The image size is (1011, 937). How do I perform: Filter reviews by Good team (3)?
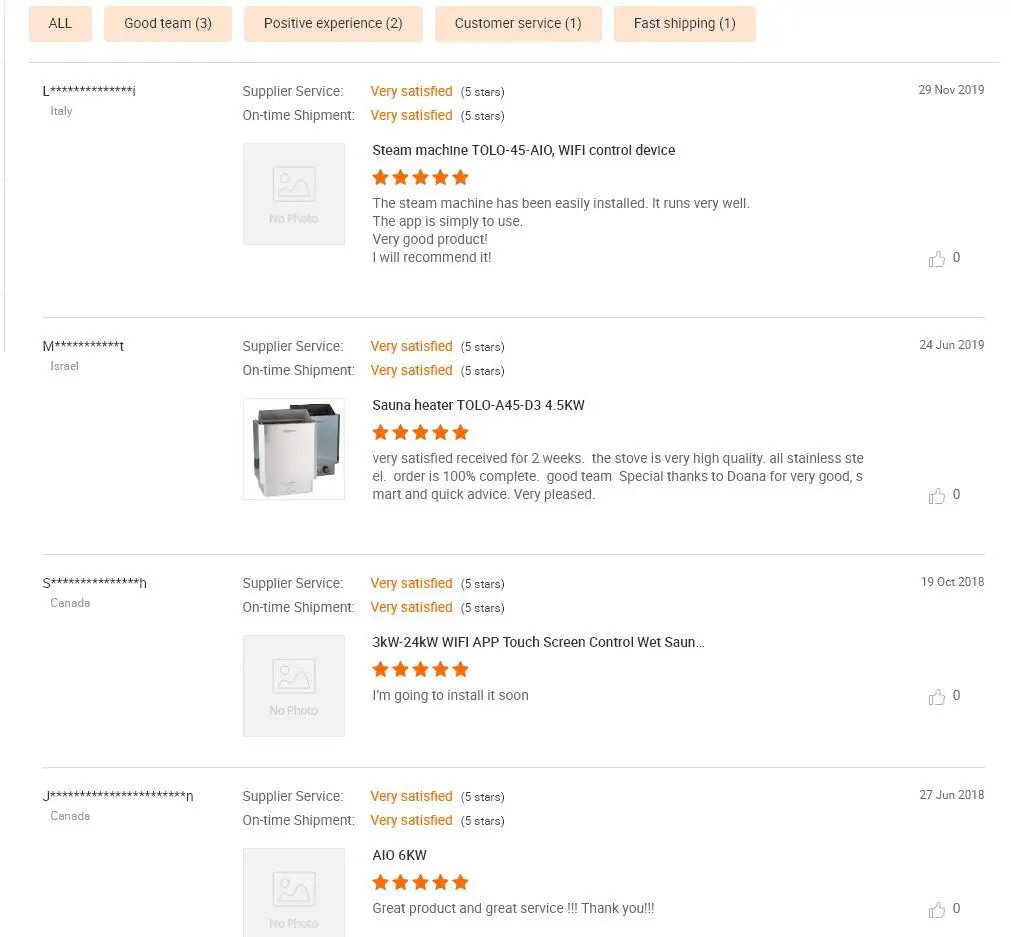[168, 23]
